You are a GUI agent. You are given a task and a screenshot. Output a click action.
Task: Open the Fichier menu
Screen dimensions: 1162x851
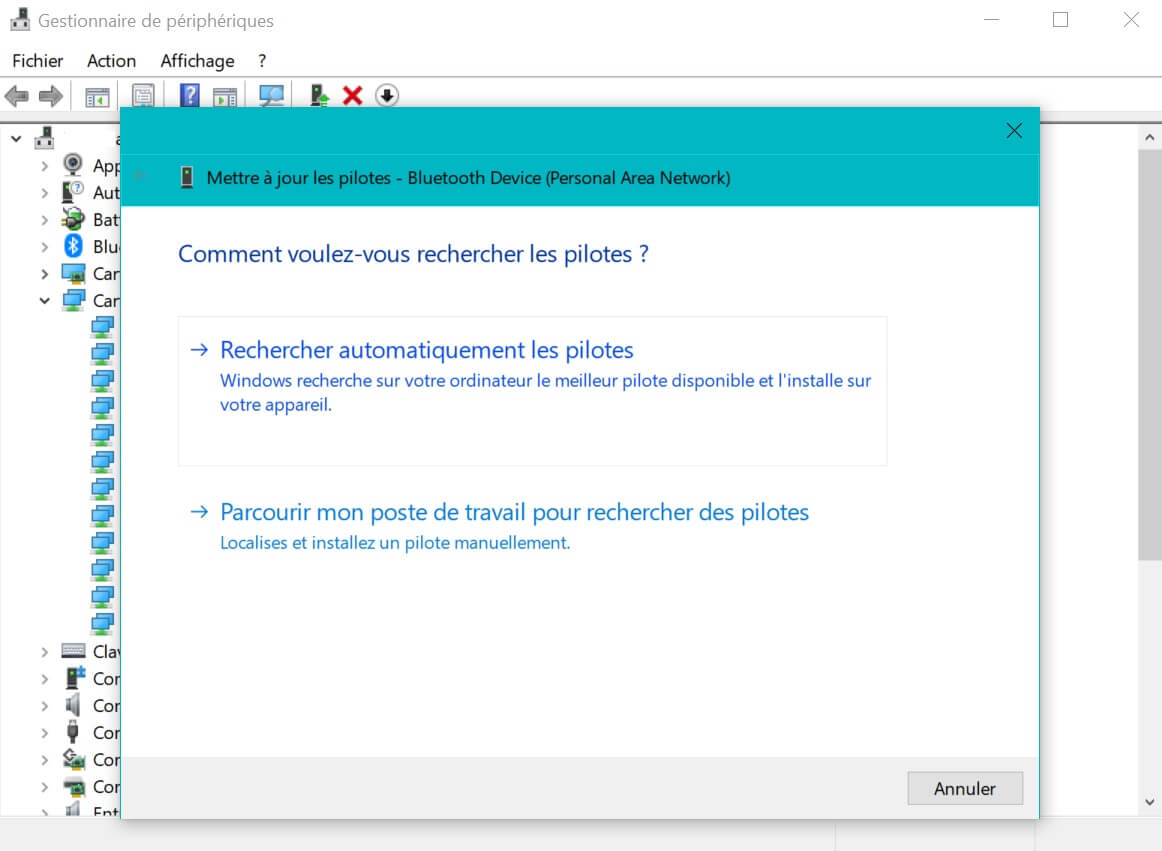point(38,61)
